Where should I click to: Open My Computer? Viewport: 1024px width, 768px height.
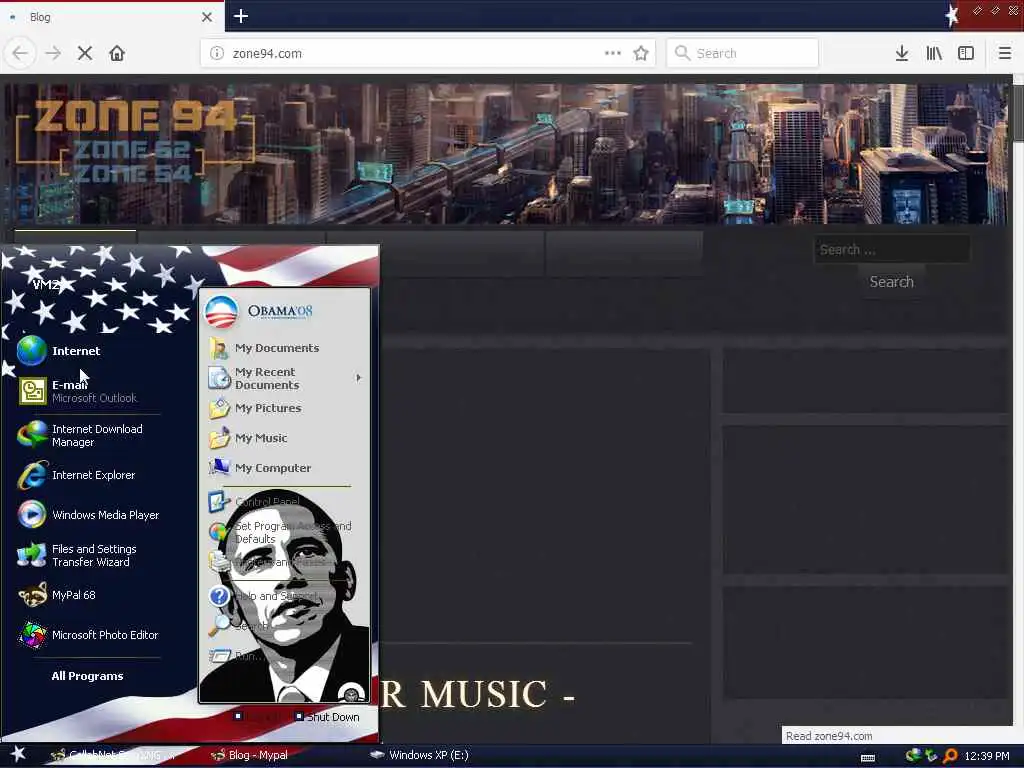point(260,468)
